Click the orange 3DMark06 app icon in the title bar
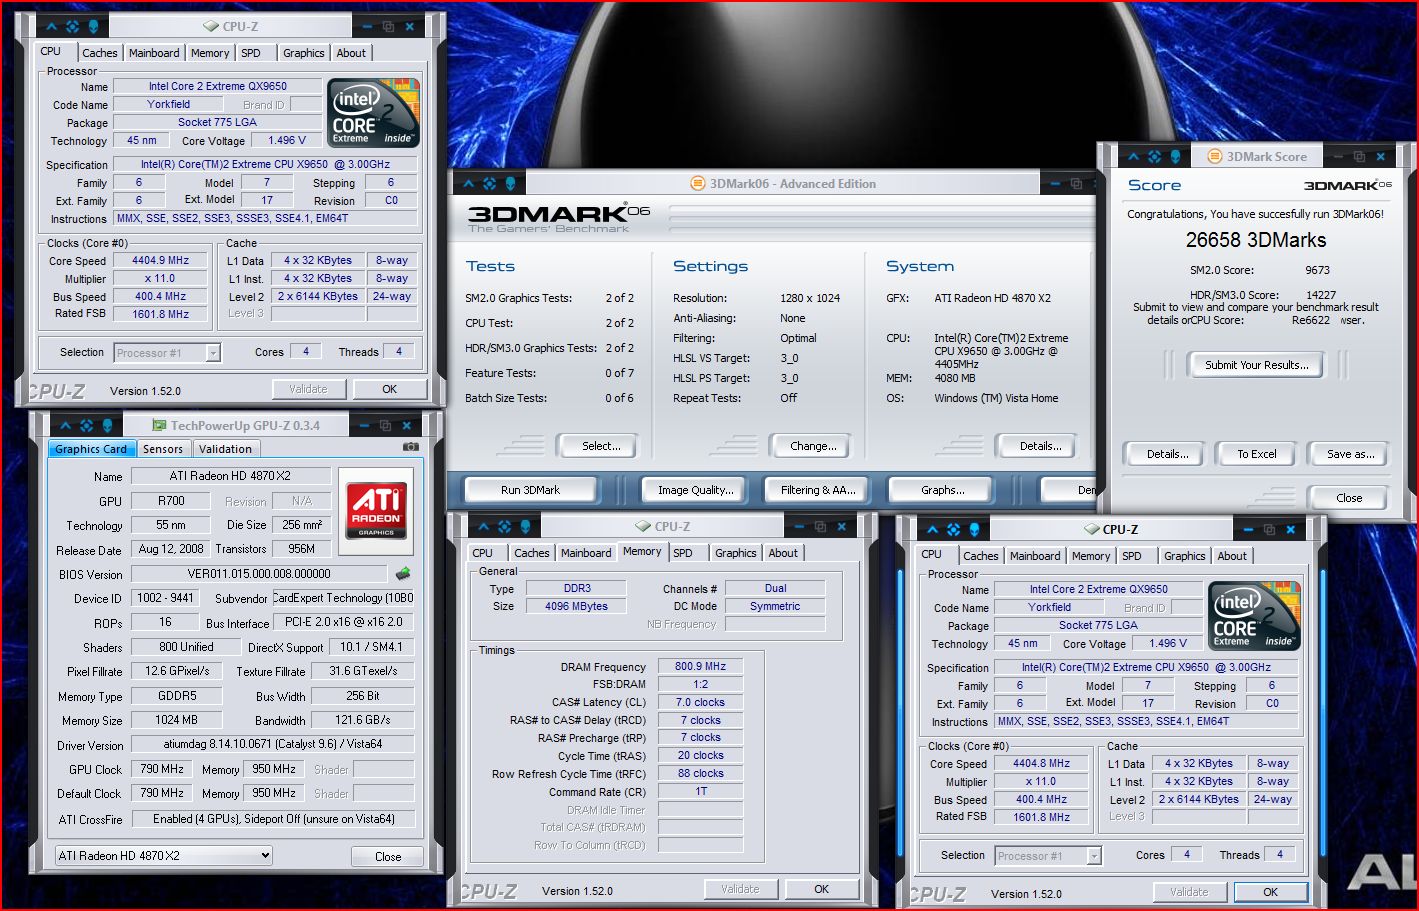Screen dimensions: 1419x911 pyautogui.click(x=698, y=183)
